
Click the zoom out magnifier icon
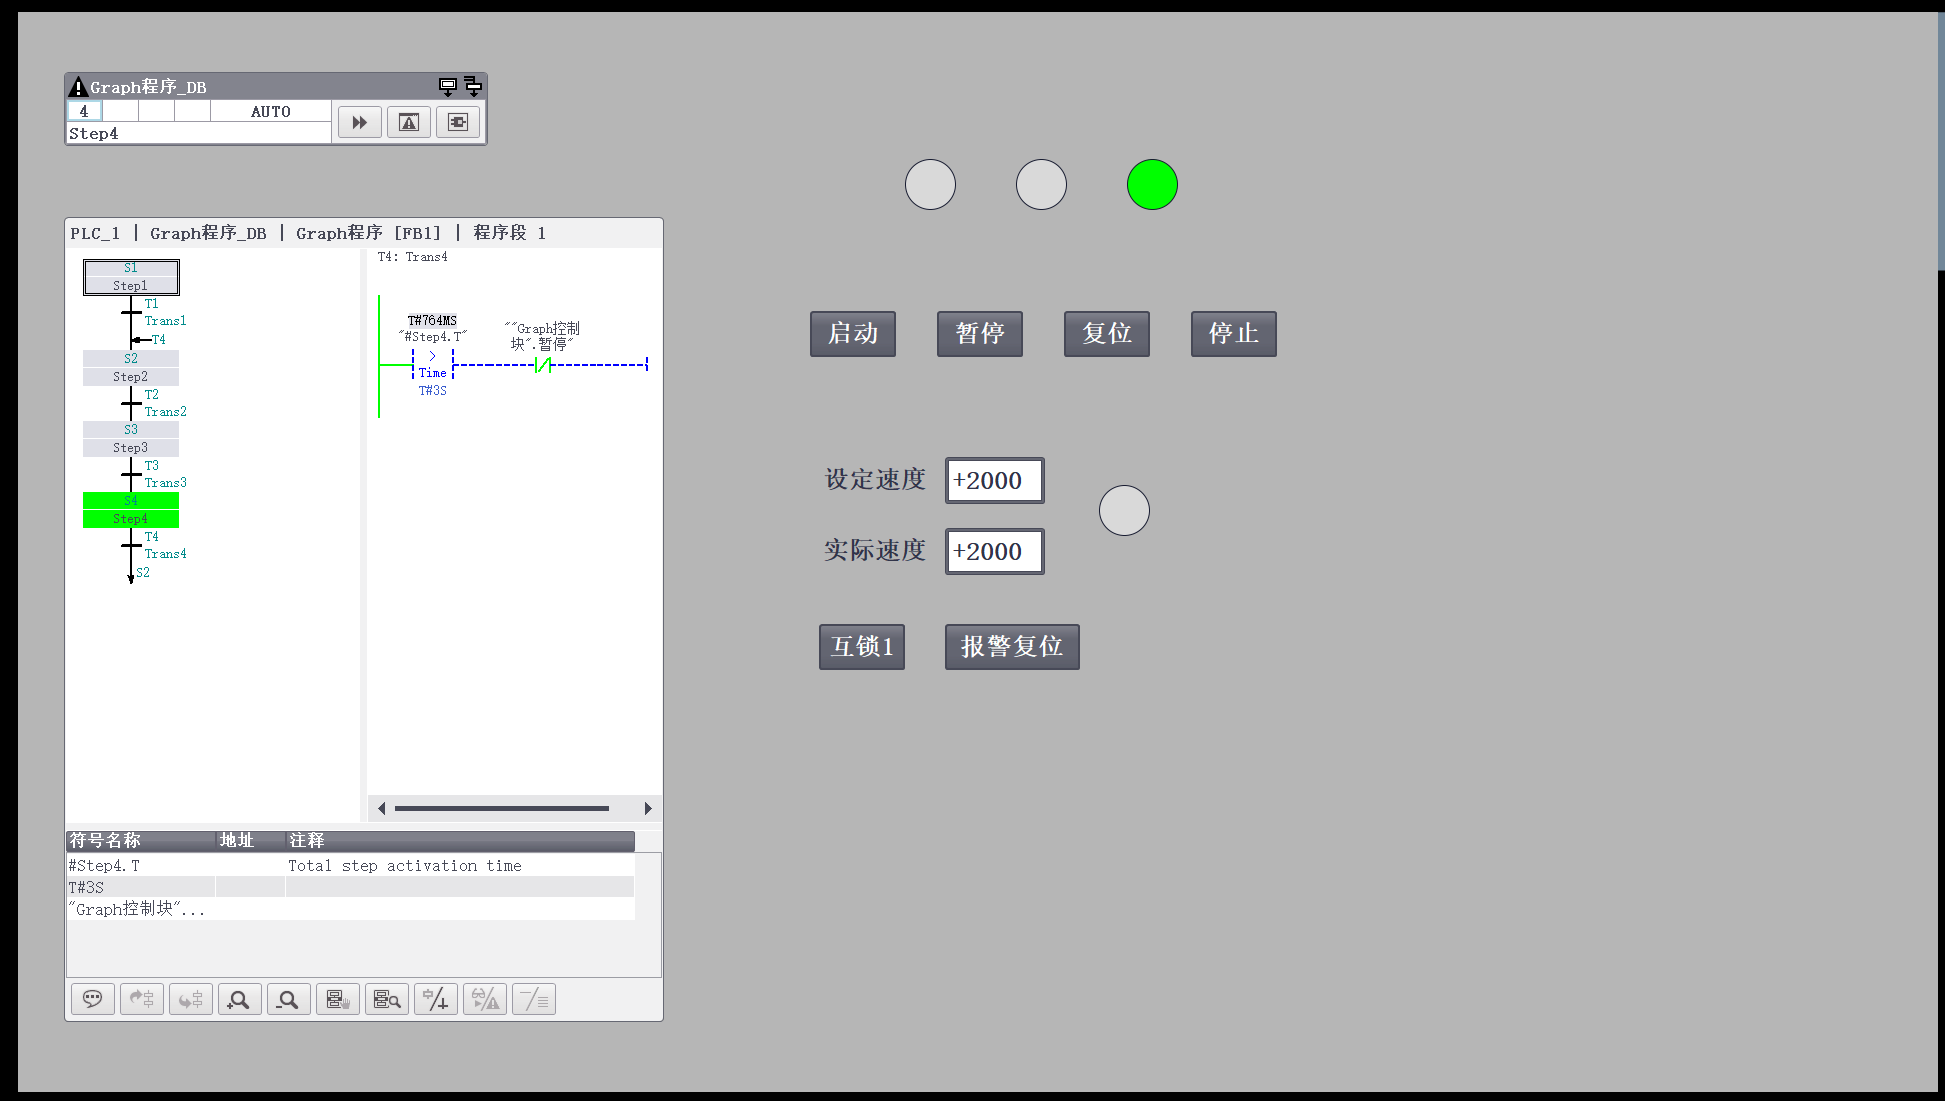tap(288, 999)
